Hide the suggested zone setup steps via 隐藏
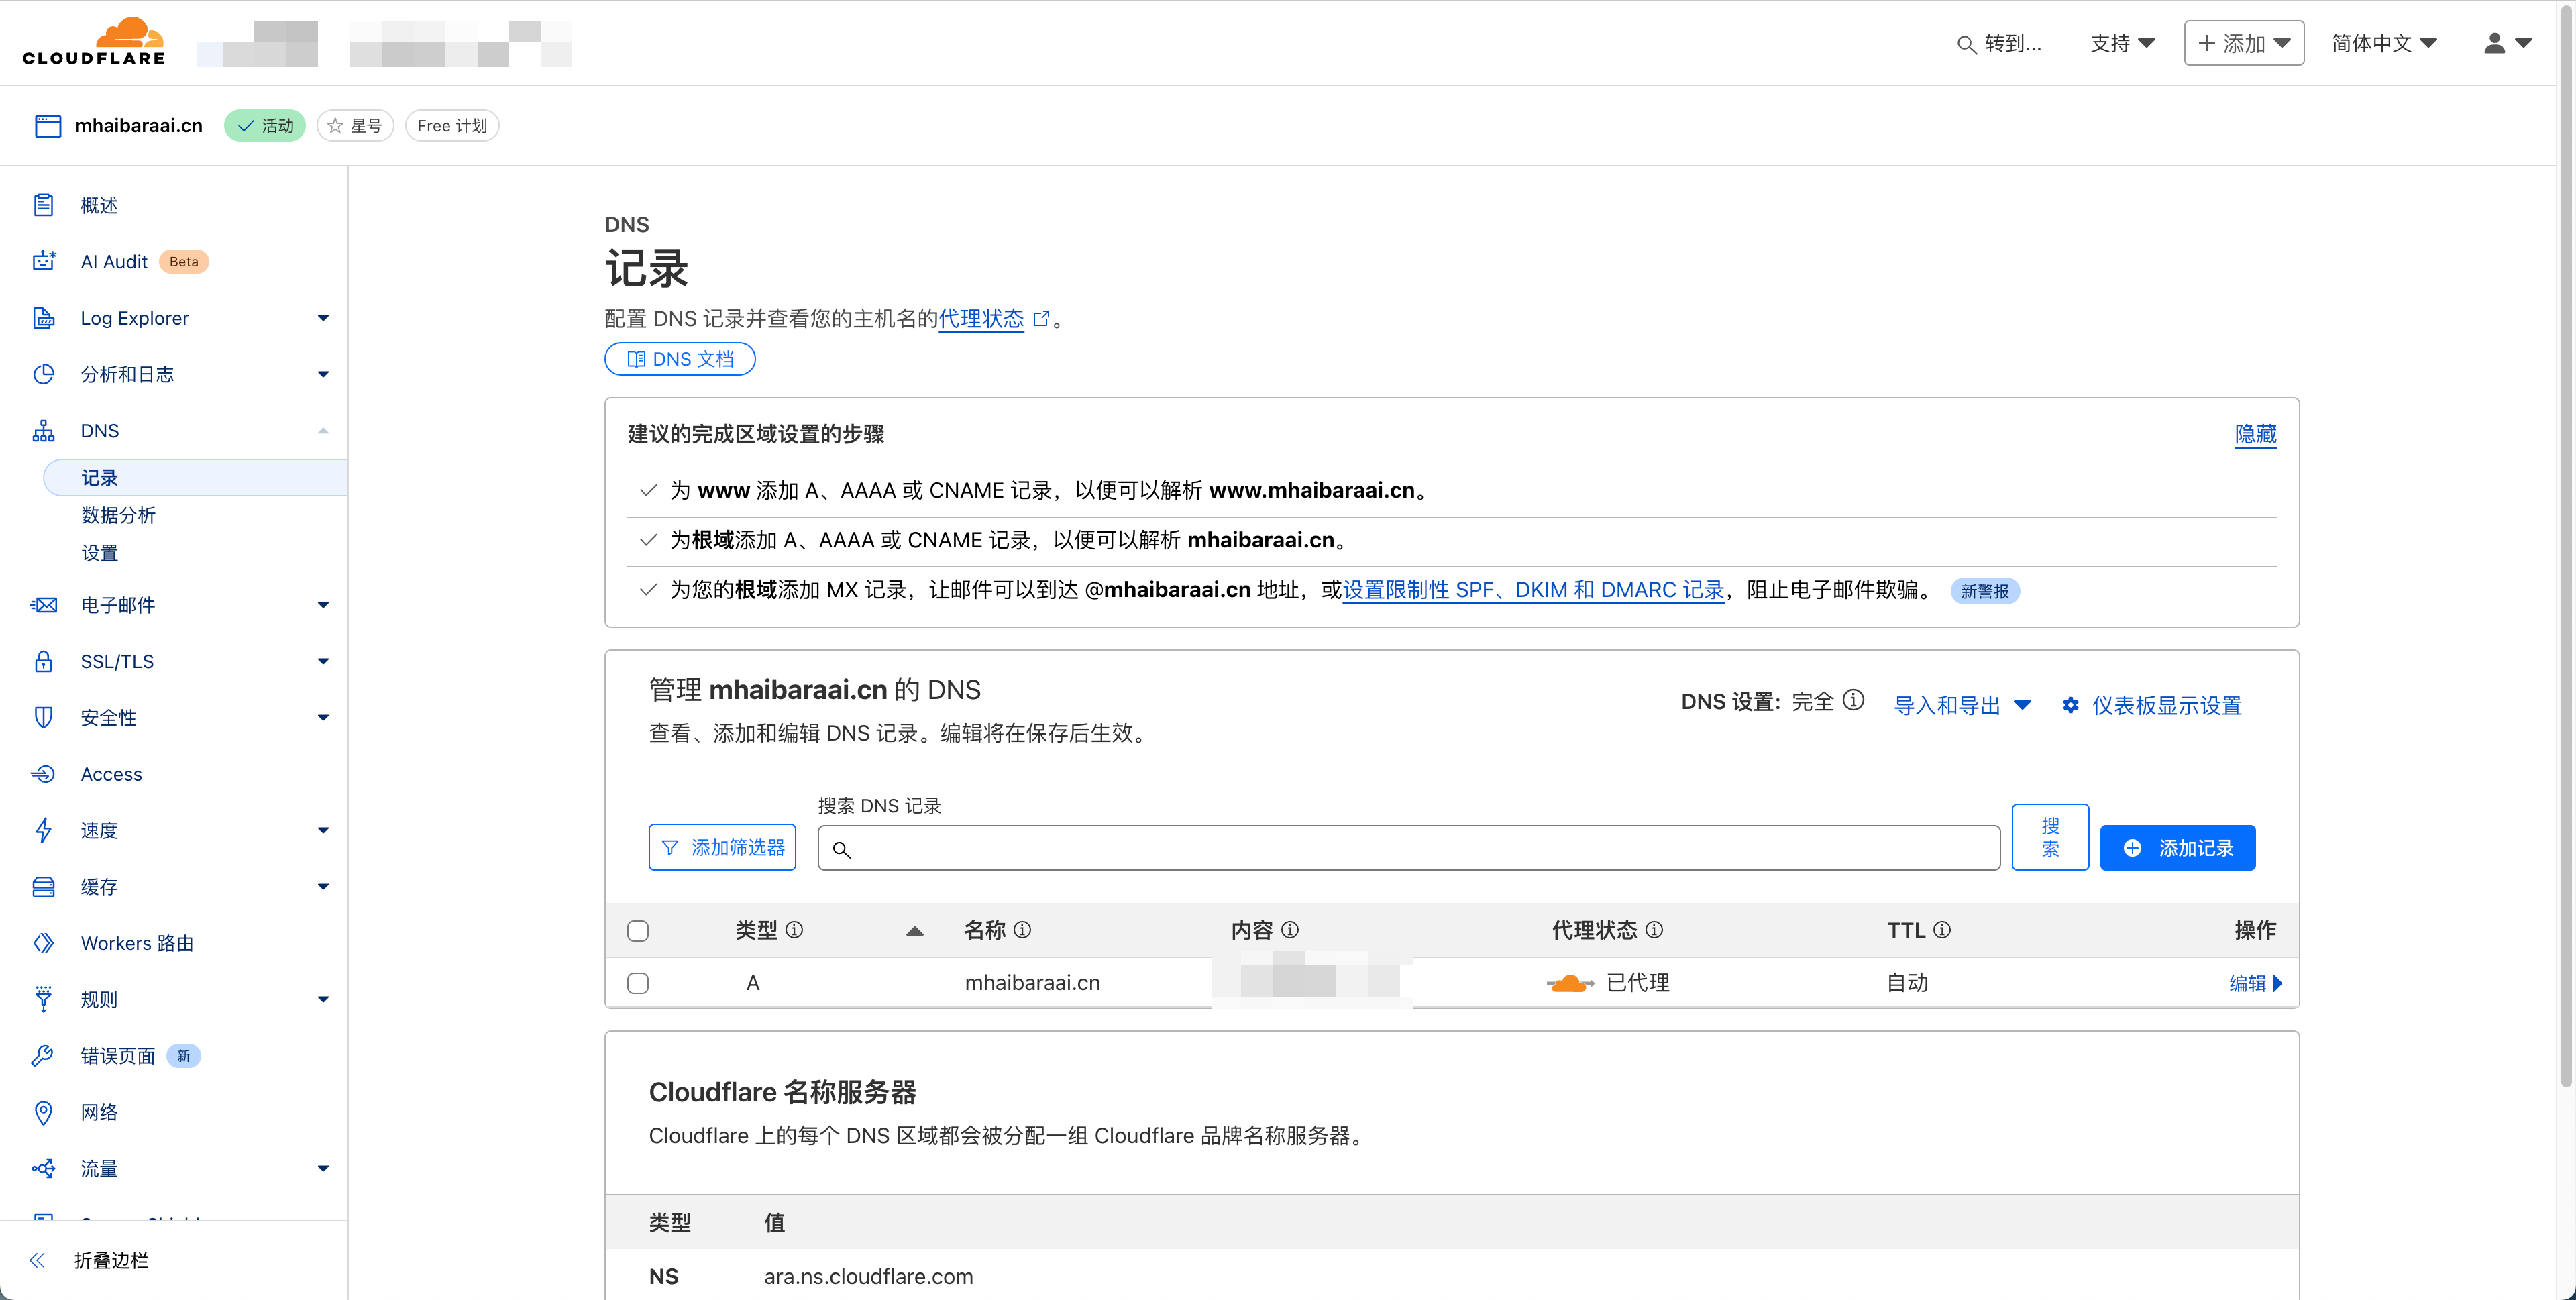The height and width of the screenshot is (1300, 2576). pyautogui.click(x=2255, y=435)
